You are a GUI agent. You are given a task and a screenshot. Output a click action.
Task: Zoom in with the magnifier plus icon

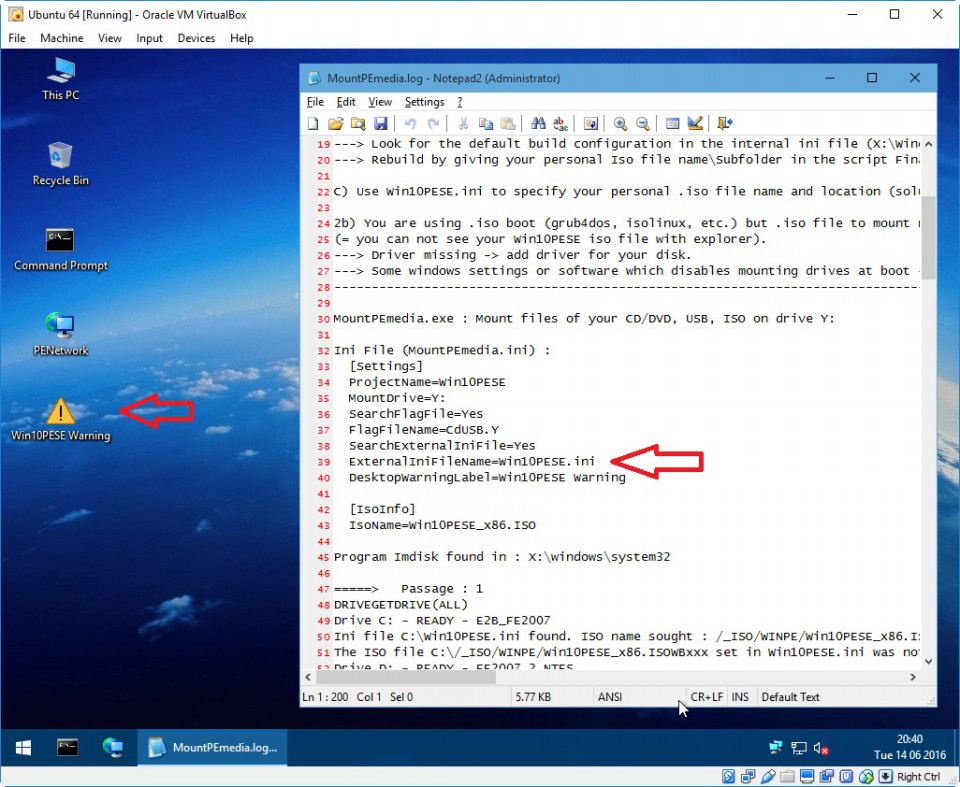(620, 124)
